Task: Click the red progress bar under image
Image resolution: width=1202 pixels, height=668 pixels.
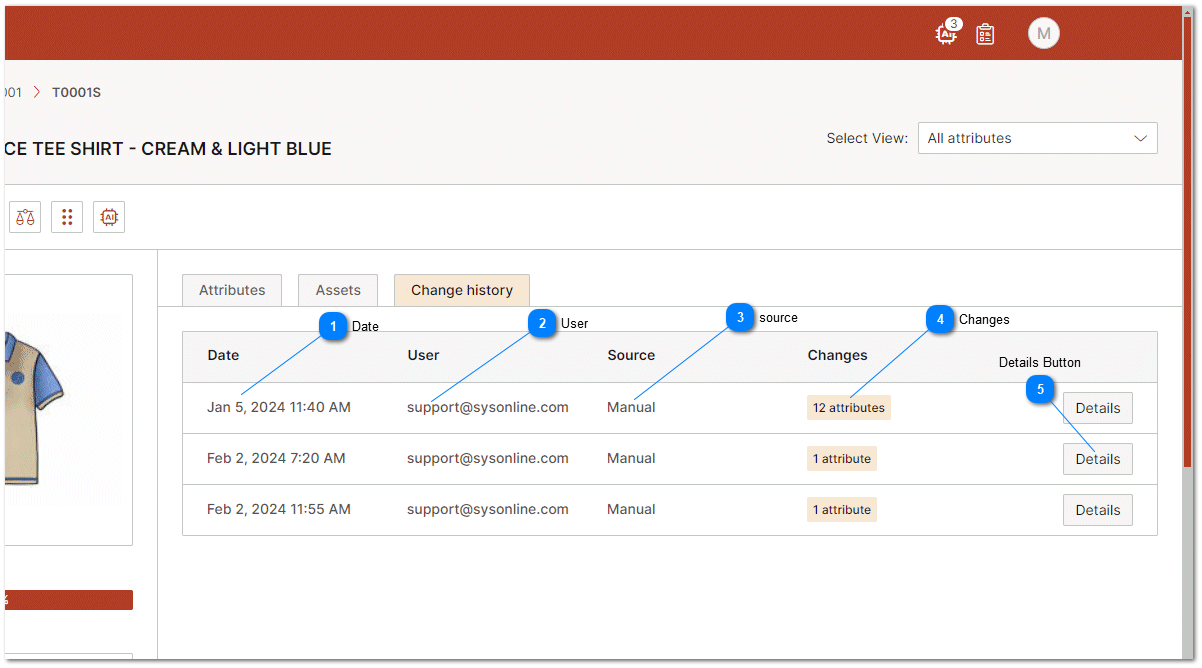Action: [x=68, y=600]
